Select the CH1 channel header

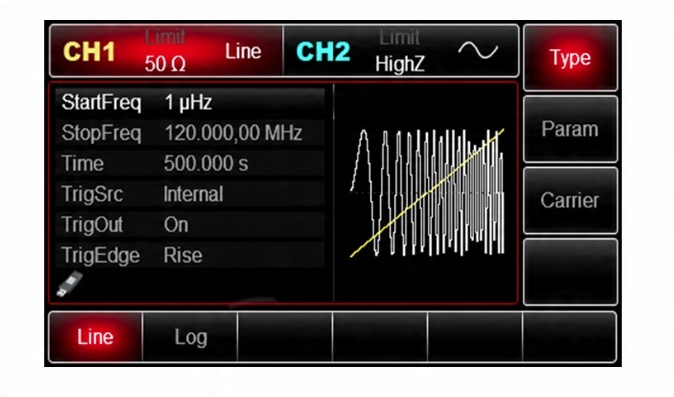166,51
